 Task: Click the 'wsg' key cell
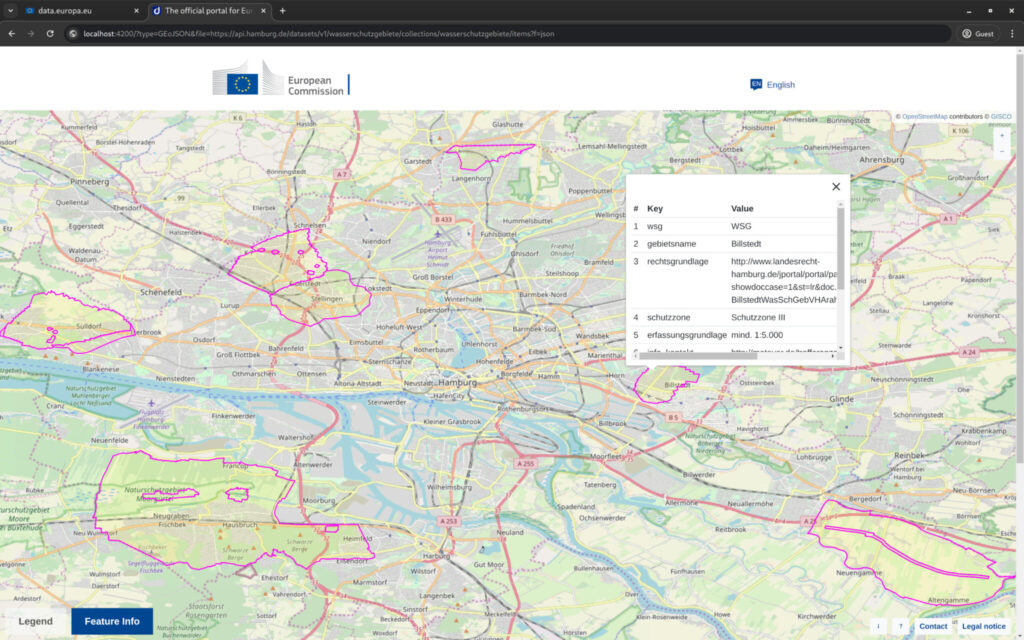pos(654,226)
